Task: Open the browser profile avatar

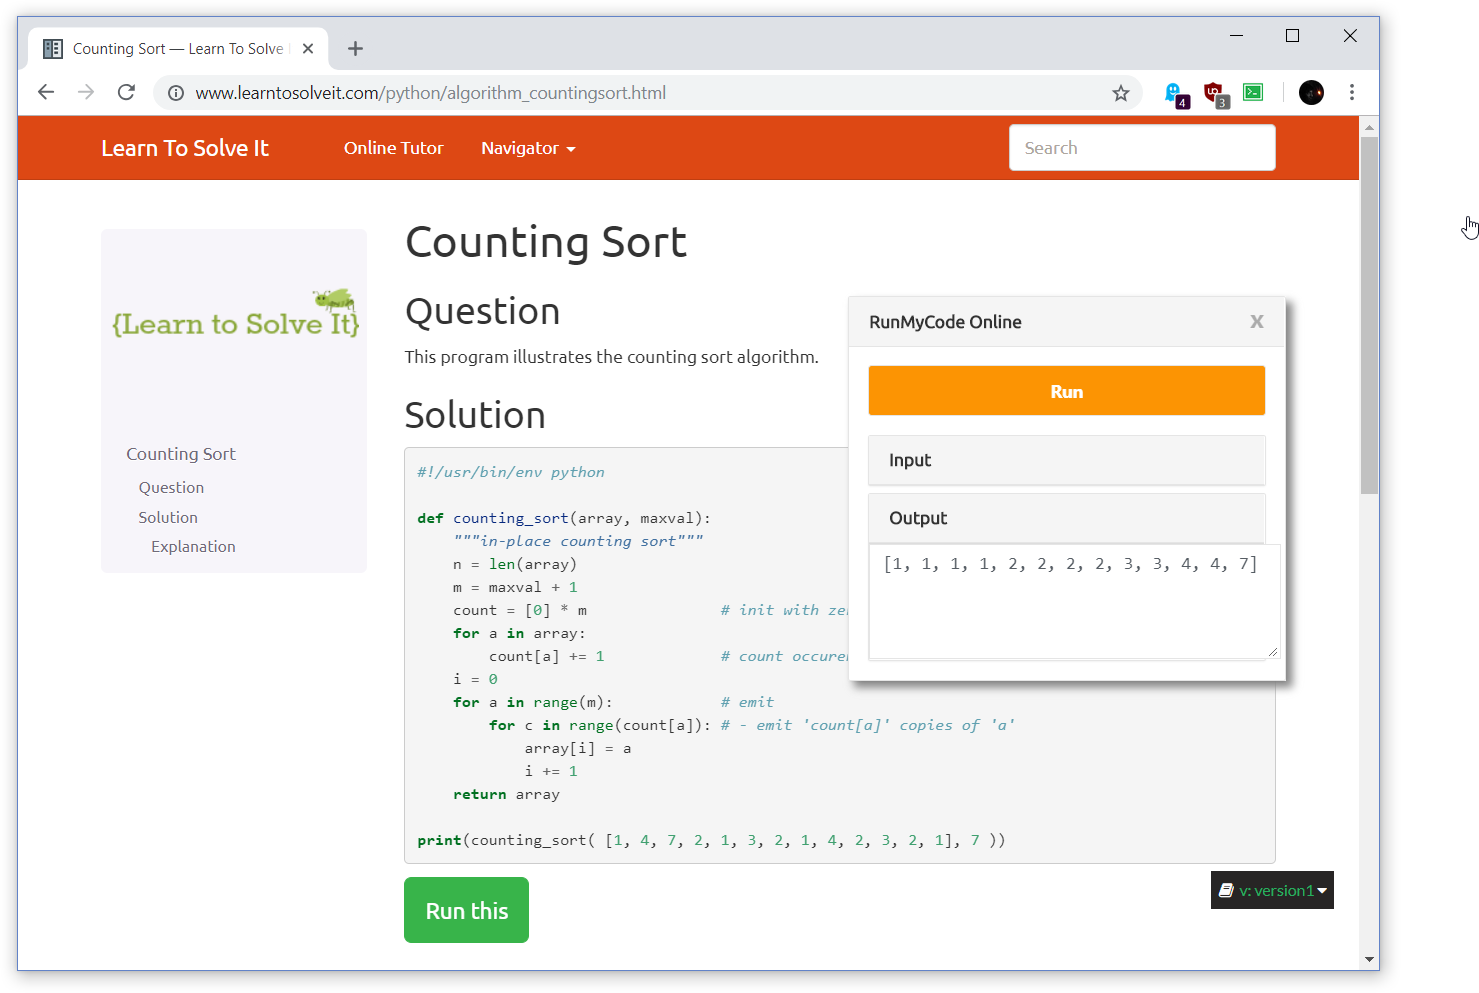Action: [x=1311, y=93]
